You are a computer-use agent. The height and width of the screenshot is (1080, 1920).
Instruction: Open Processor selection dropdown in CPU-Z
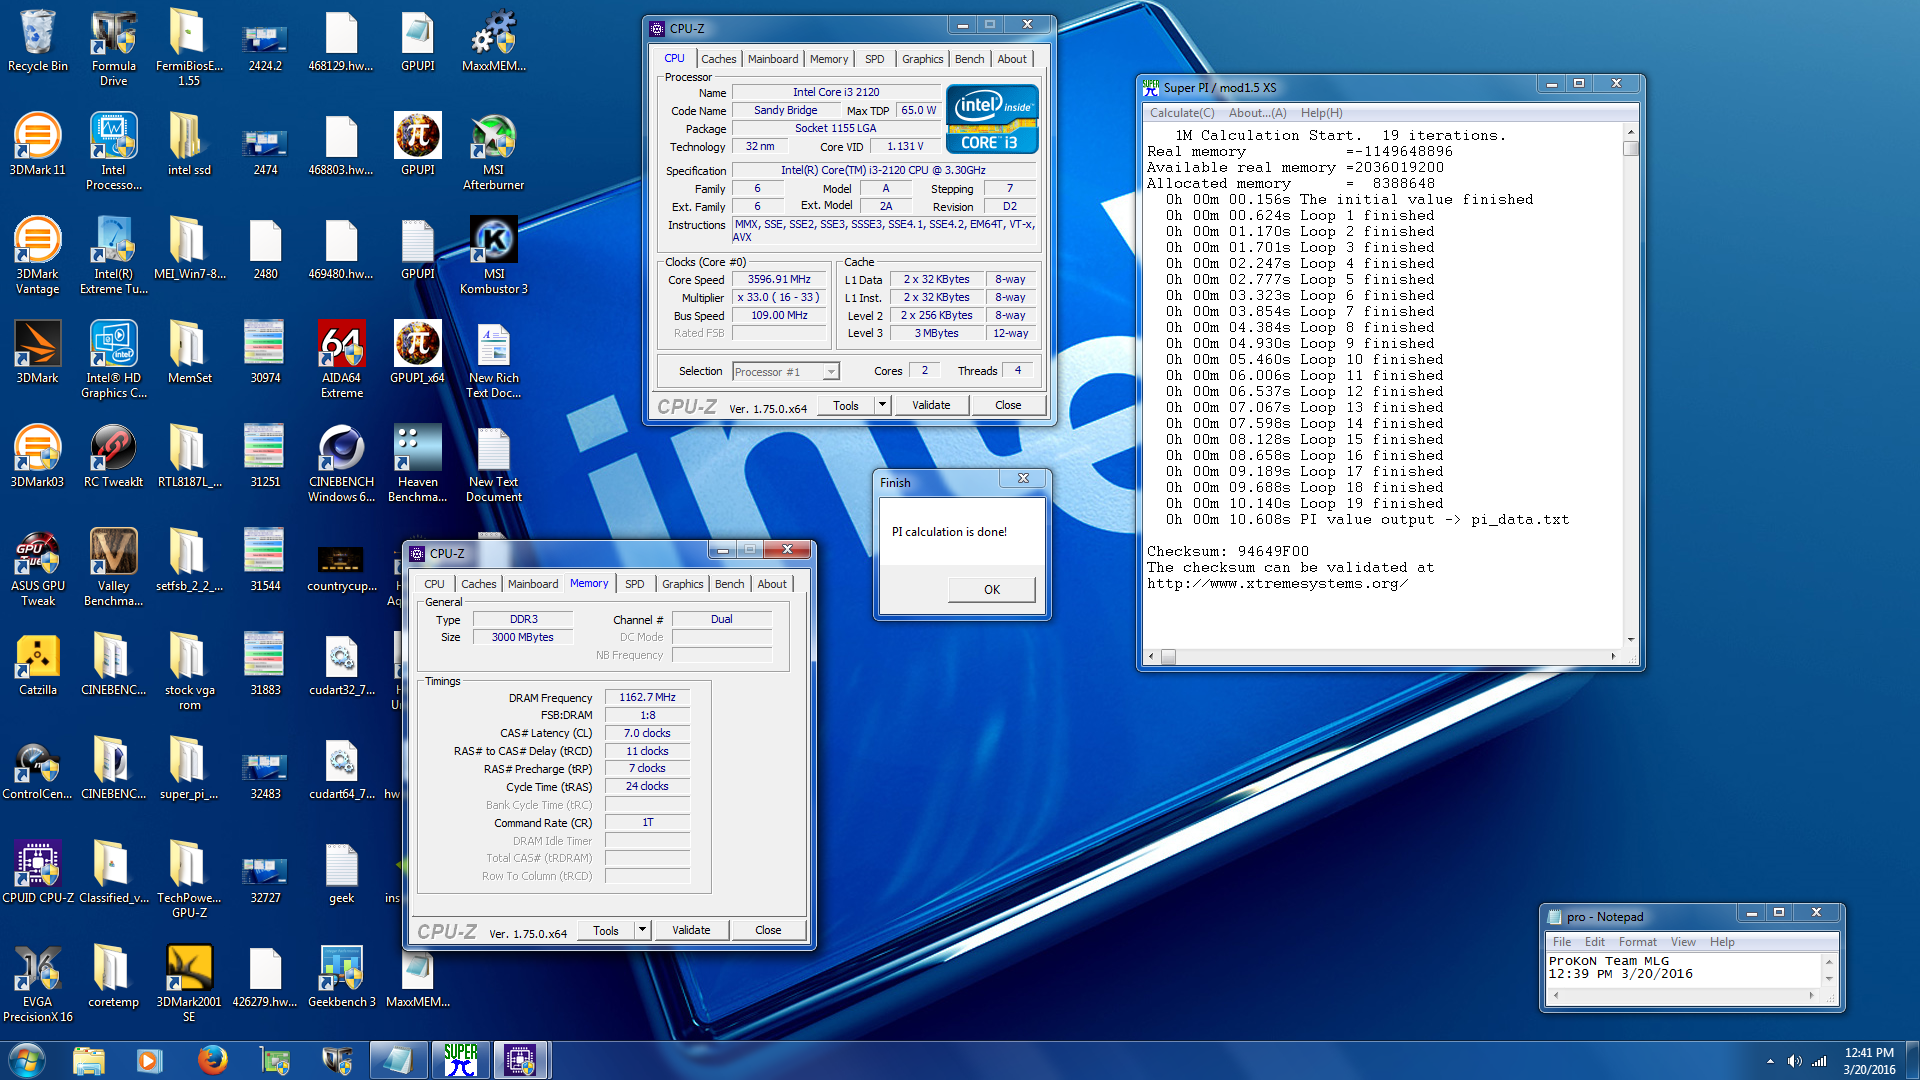tap(785, 372)
